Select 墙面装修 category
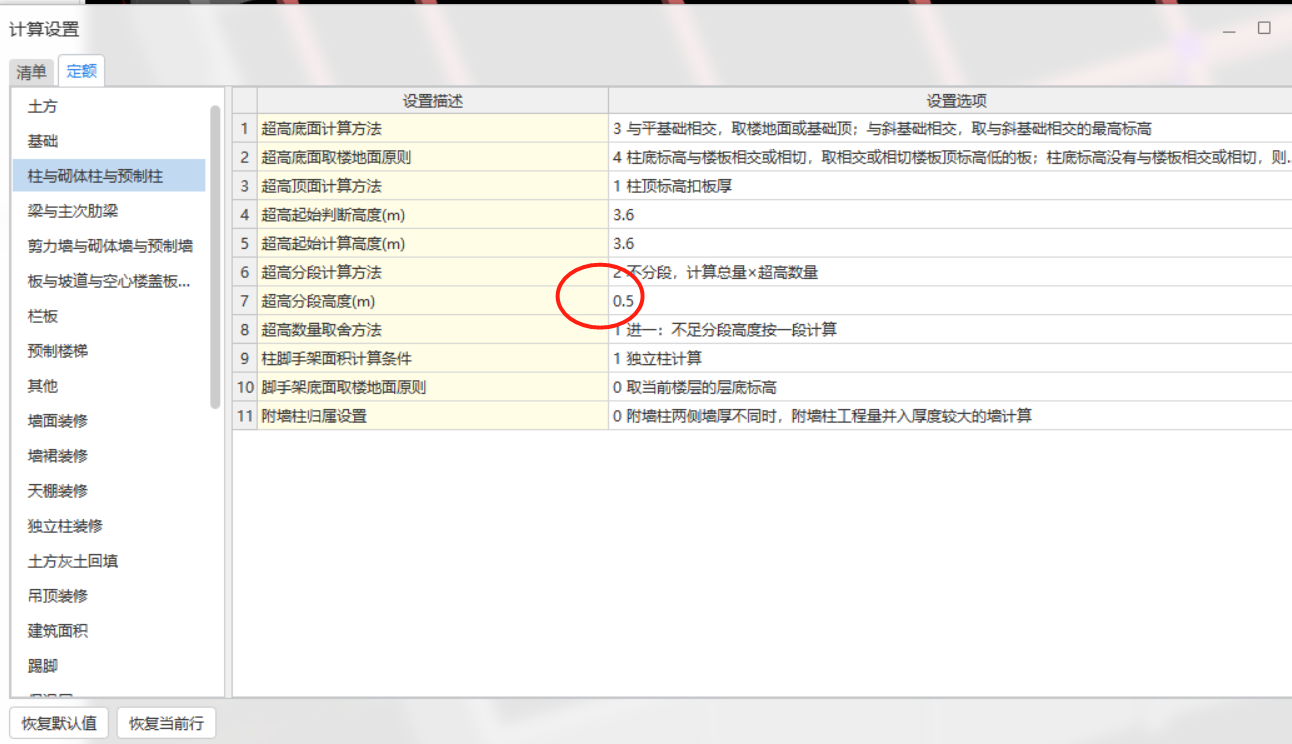 click(x=108, y=421)
